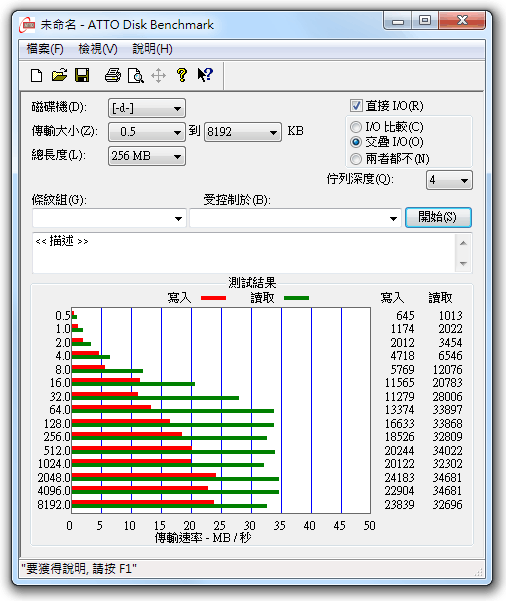Click the write value 20244
The image size is (506, 601).
pos(399,450)
